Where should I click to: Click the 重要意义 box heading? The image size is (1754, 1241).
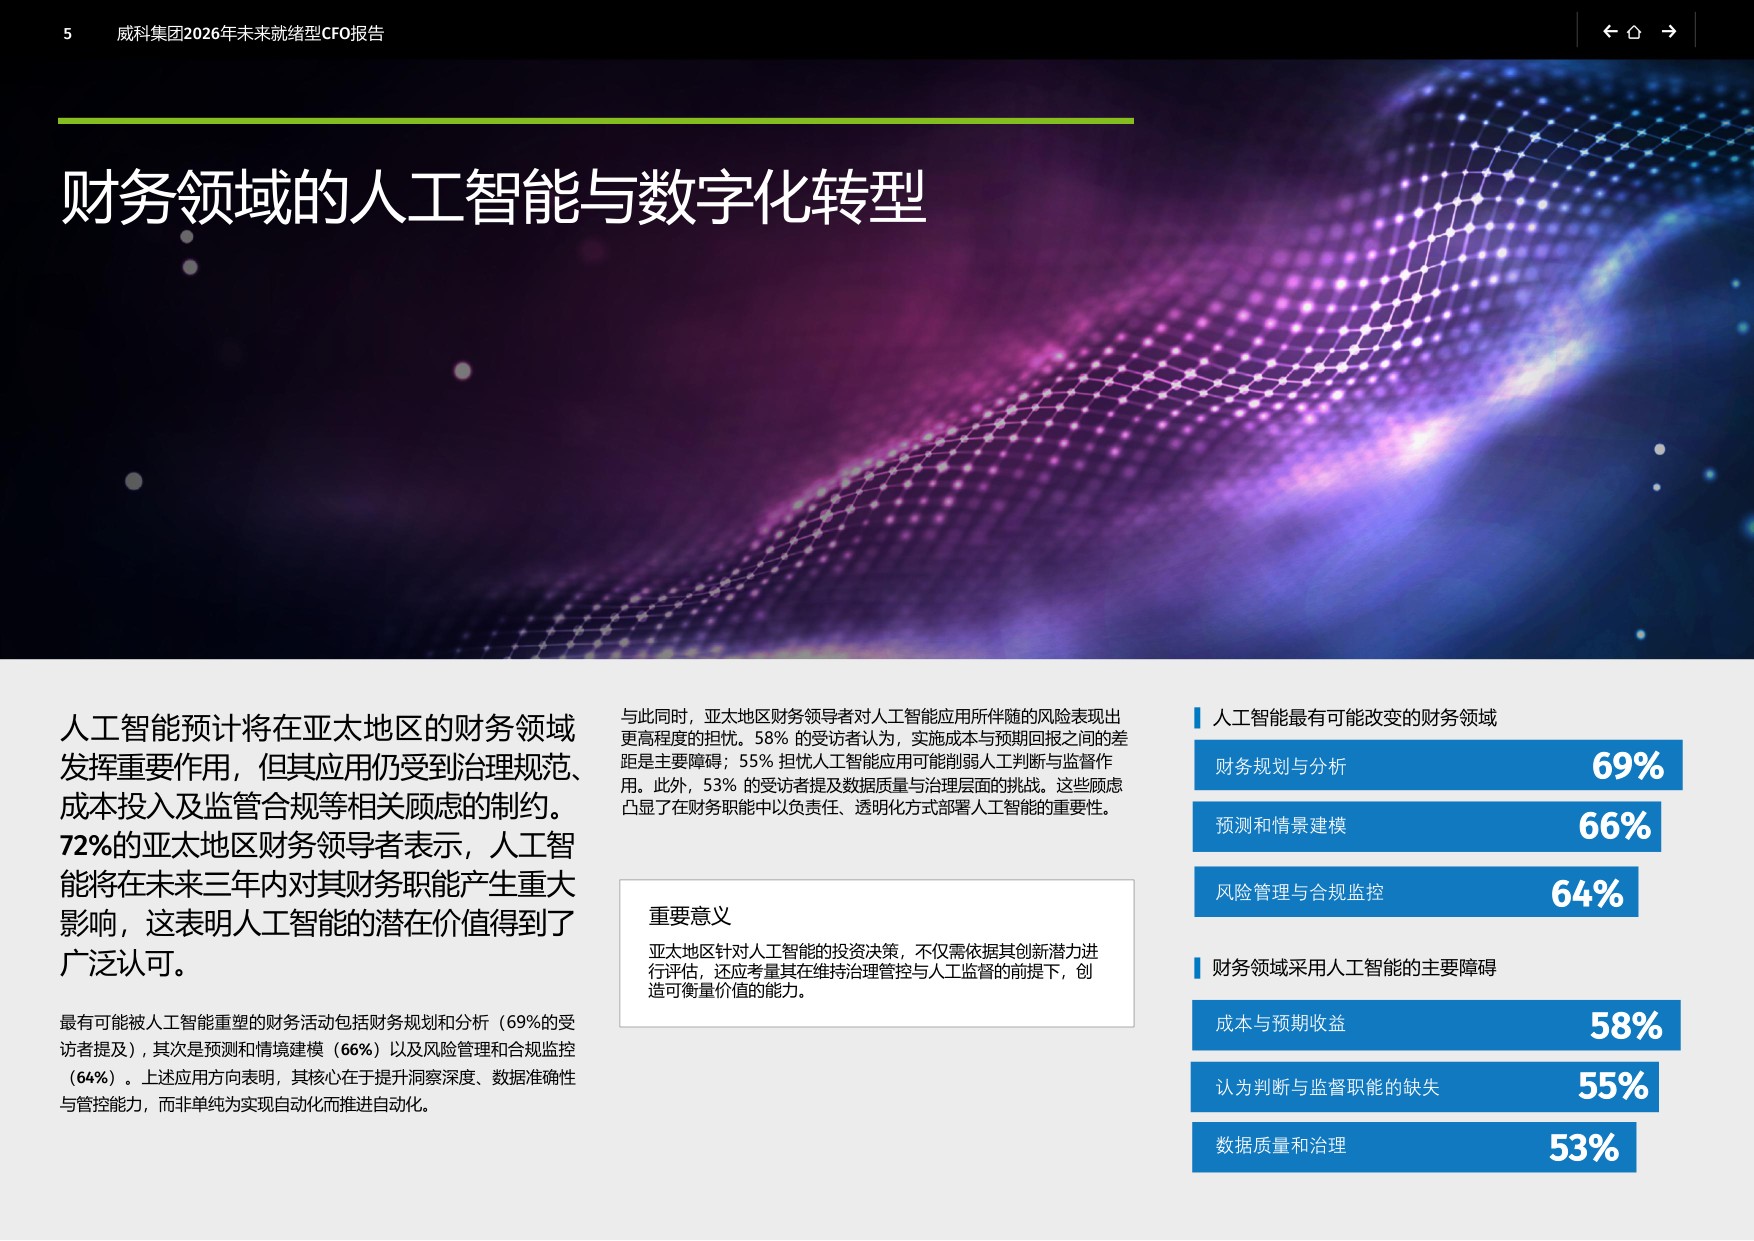690,916
